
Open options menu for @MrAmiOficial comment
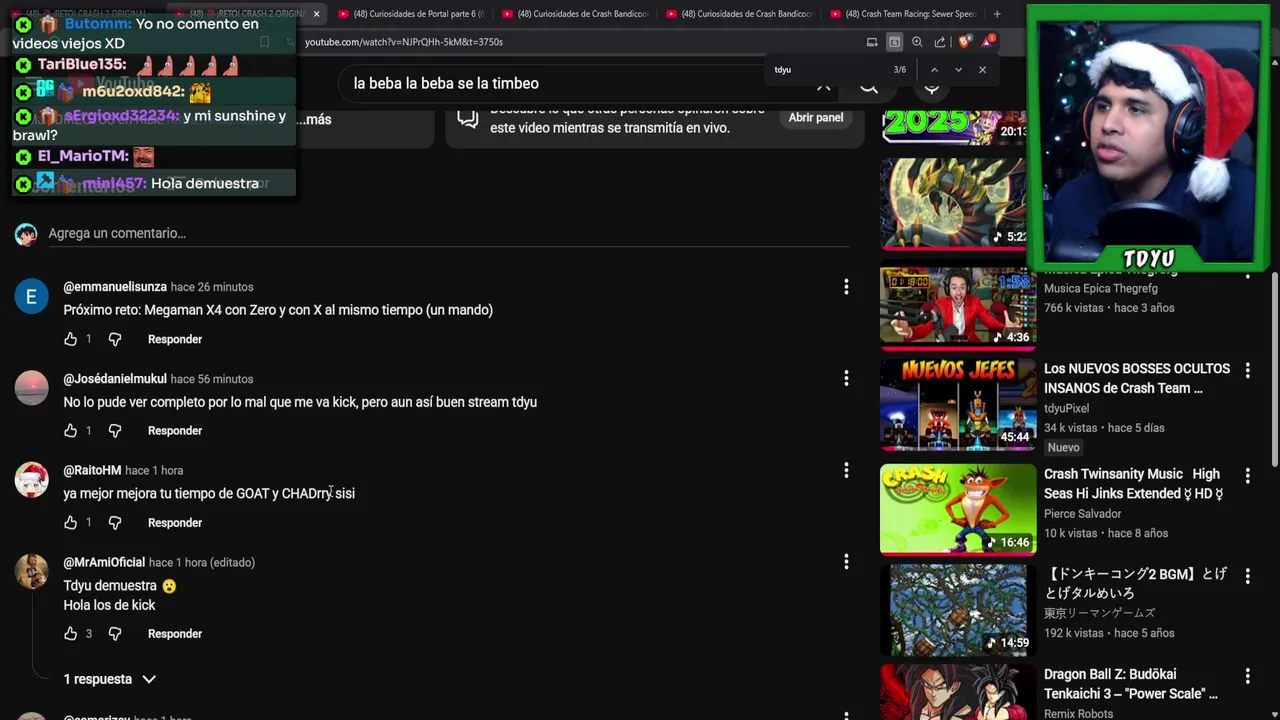[846, 562]
